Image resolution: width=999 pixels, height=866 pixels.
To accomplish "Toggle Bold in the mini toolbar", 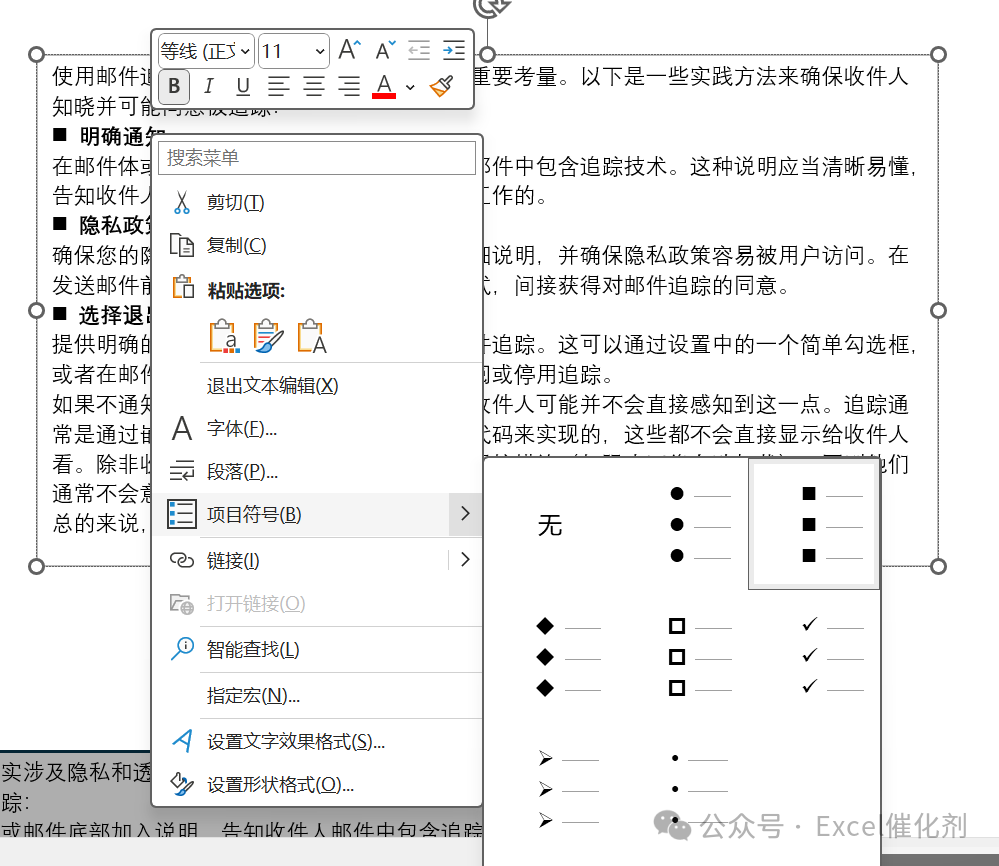I will pyautogui.click(x=174, y=86).
